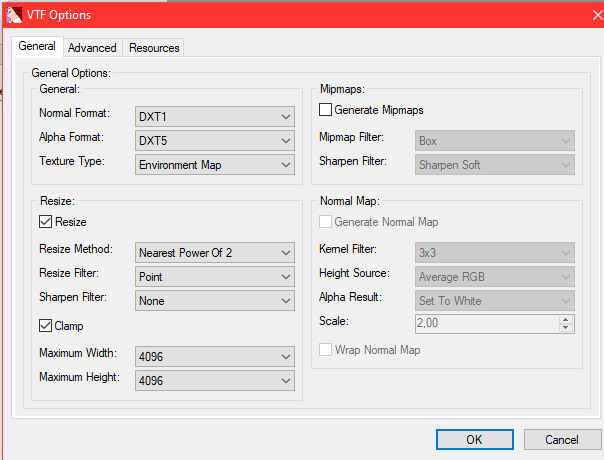
Task: Expand the Maximum Width dropdown
Action: [x=214, y=356]
